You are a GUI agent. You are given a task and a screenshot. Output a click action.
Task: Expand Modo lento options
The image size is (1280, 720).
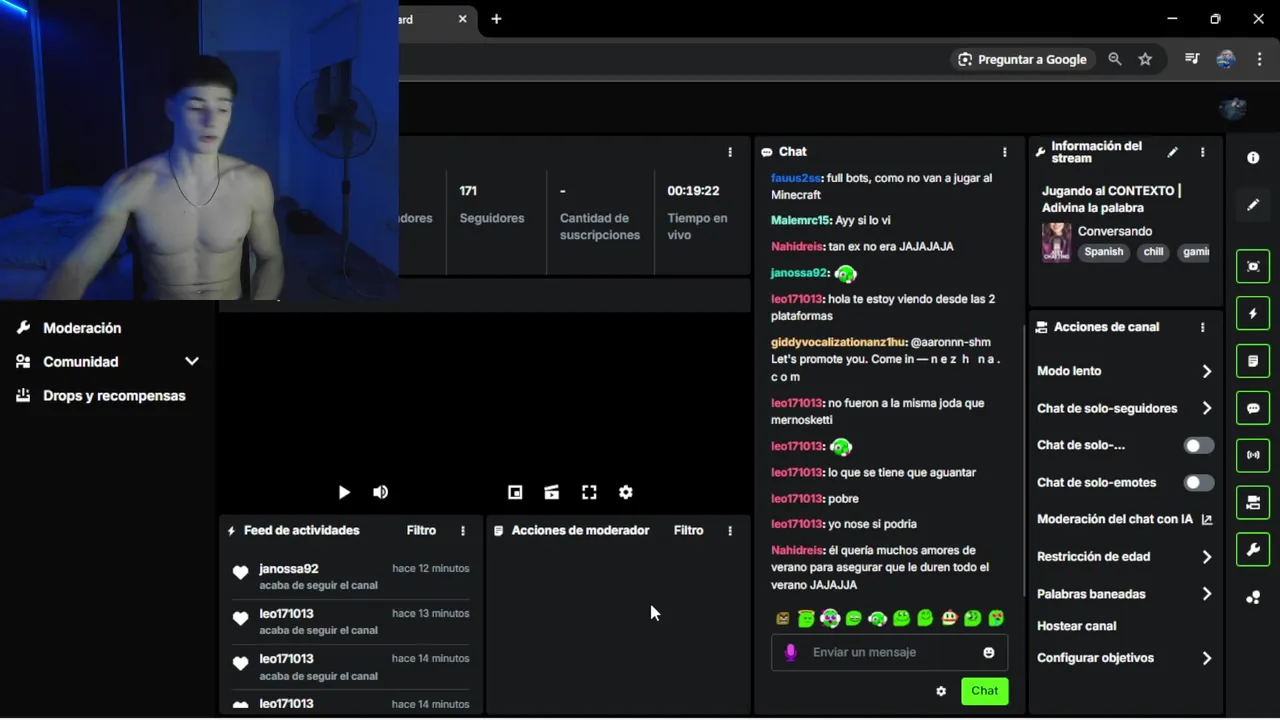pos(1207,371)
